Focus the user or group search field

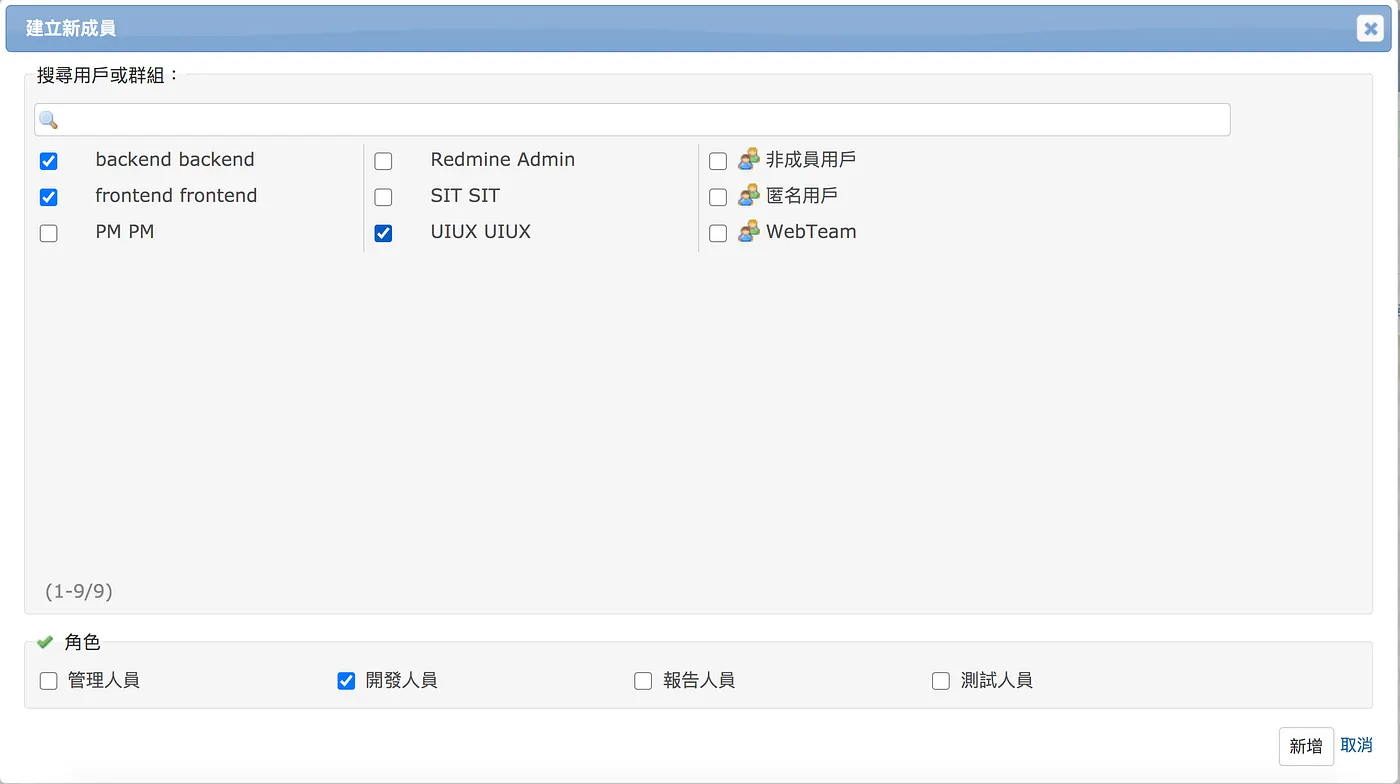click(632, 120)
